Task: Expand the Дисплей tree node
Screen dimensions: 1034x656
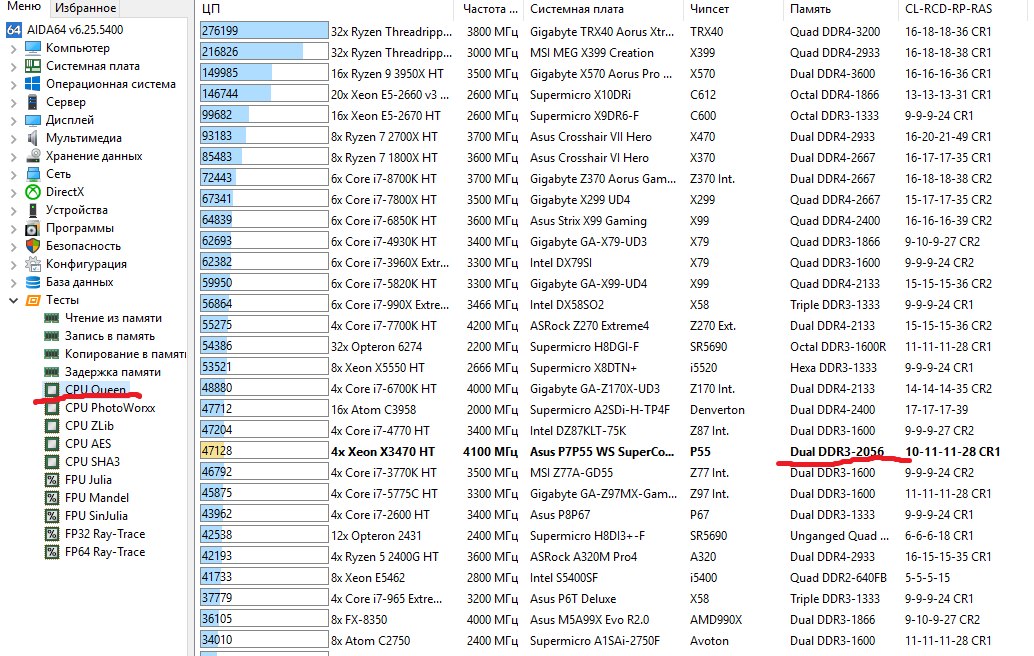Action: [13, 120]
